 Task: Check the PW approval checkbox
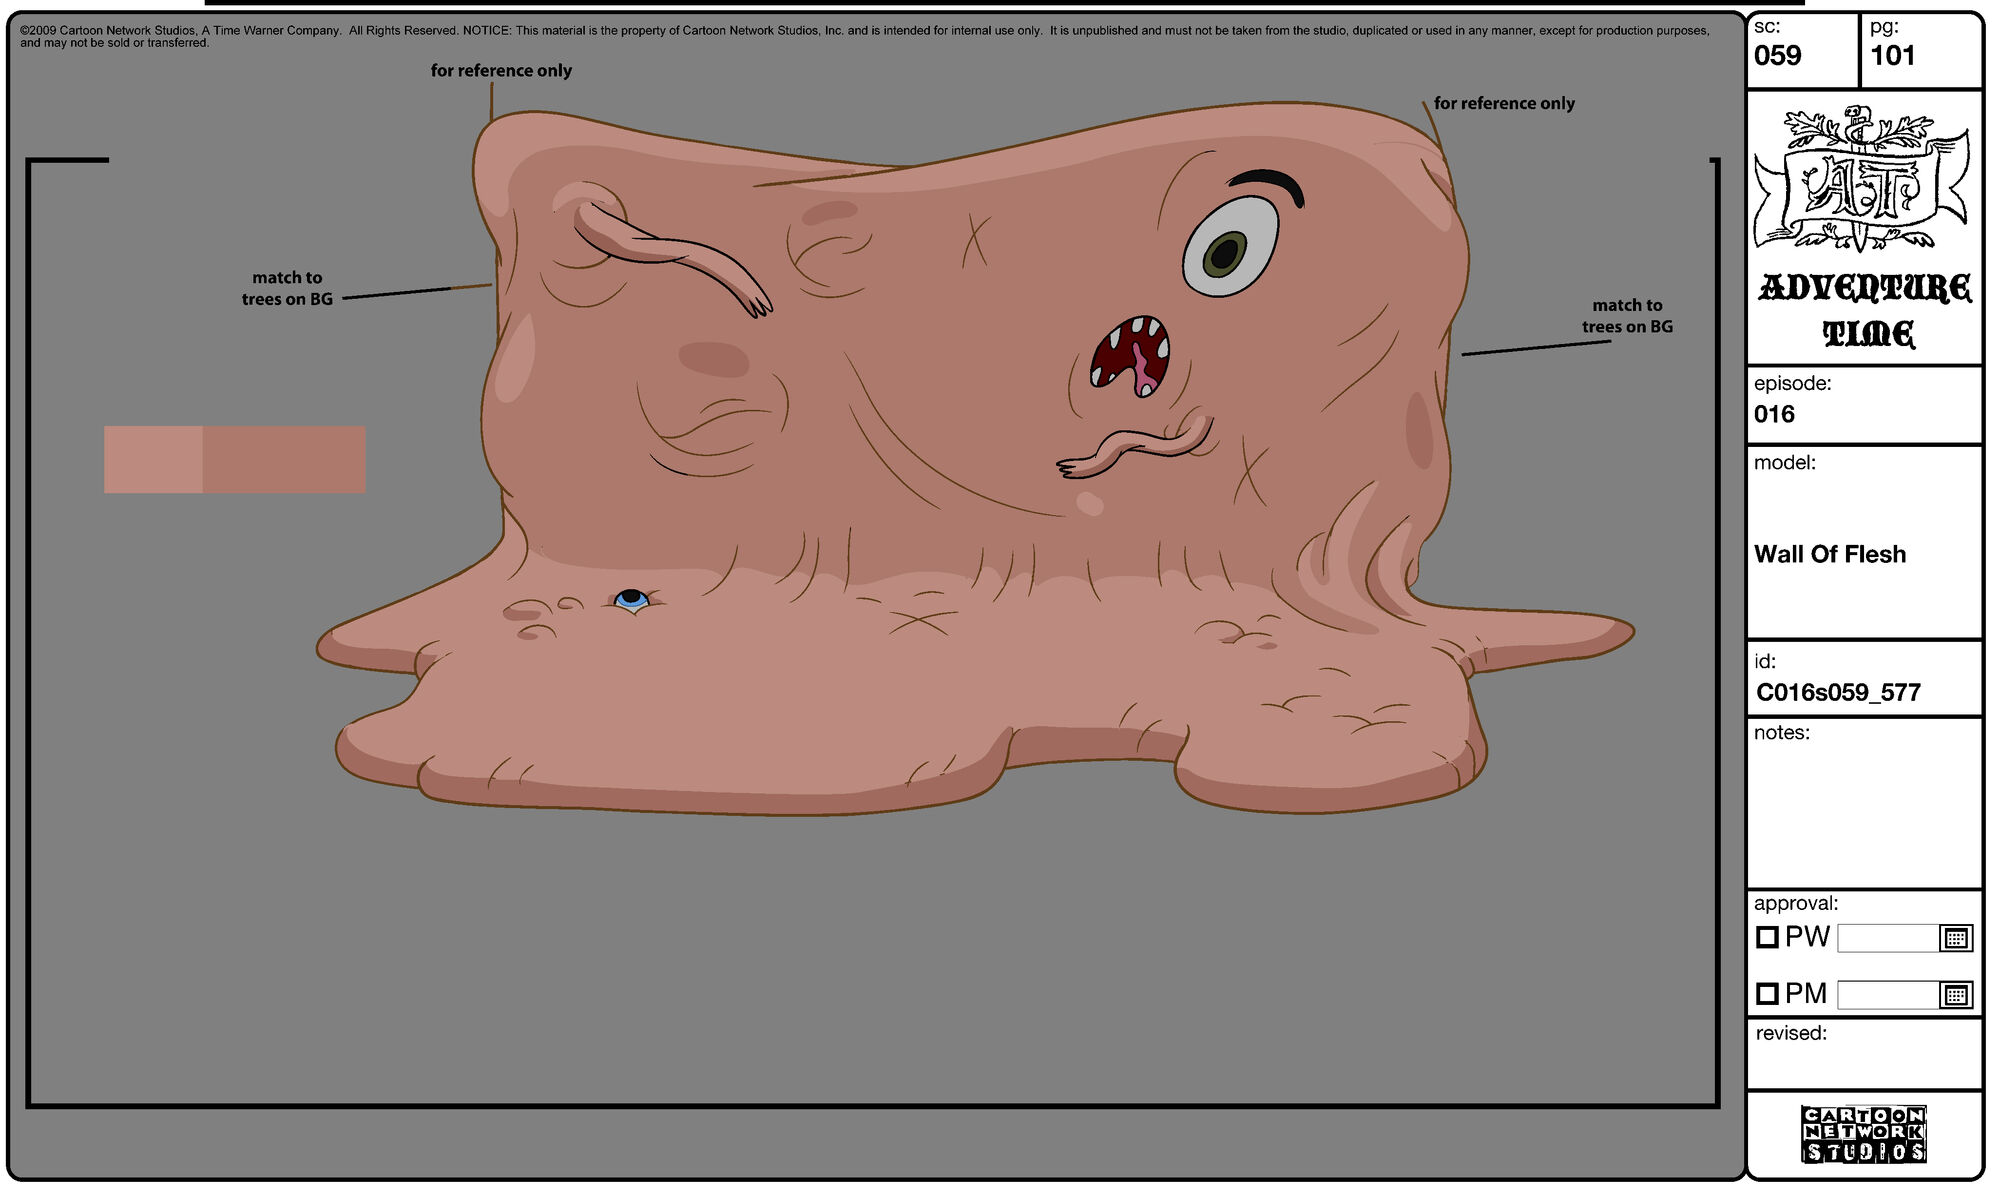point(1767,937)
